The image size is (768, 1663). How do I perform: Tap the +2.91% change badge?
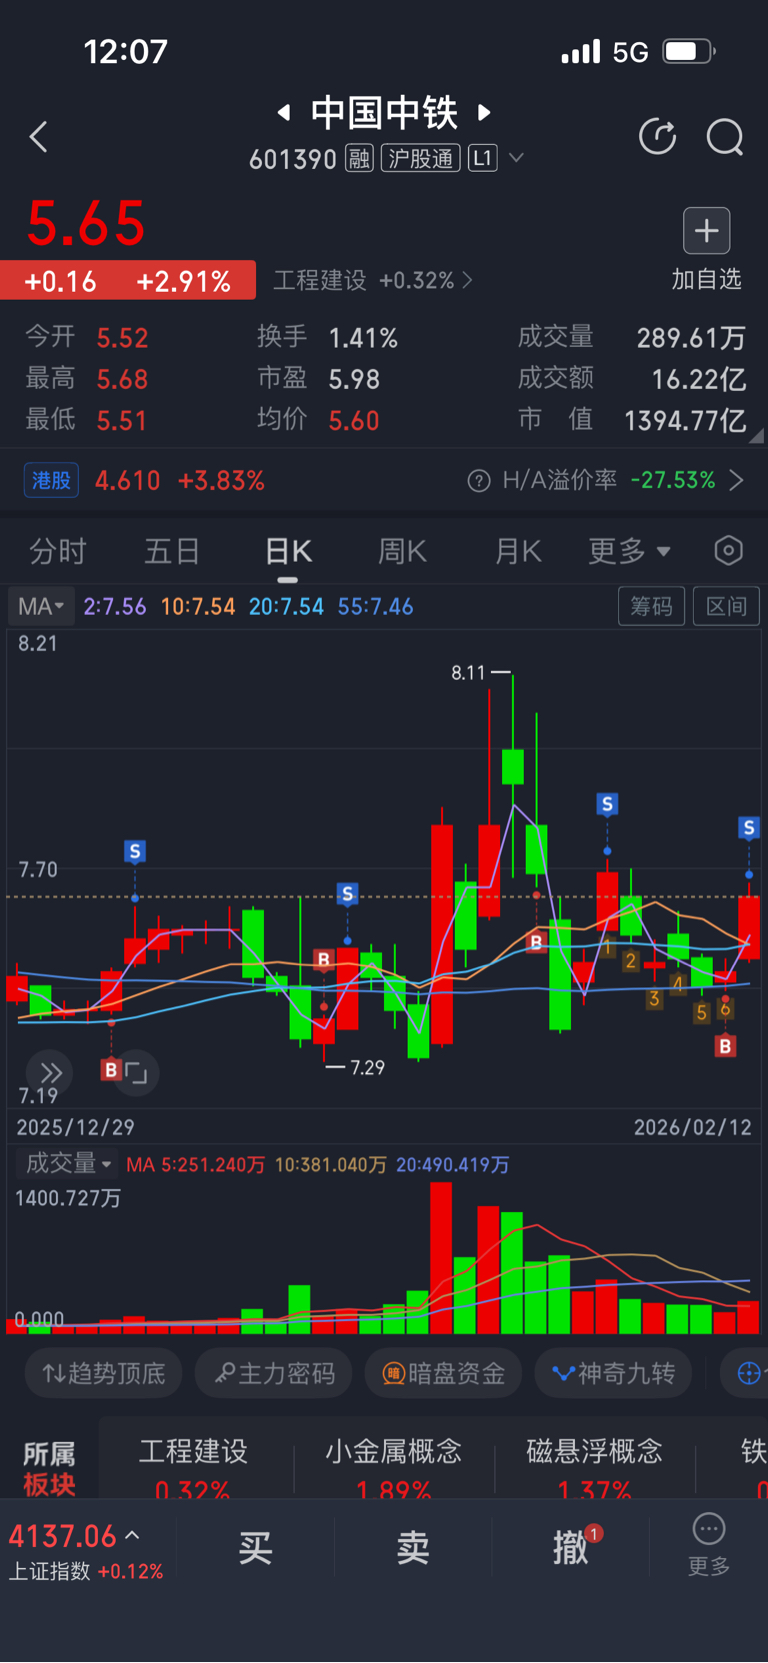pyautogui.click(x=183, y=281)
